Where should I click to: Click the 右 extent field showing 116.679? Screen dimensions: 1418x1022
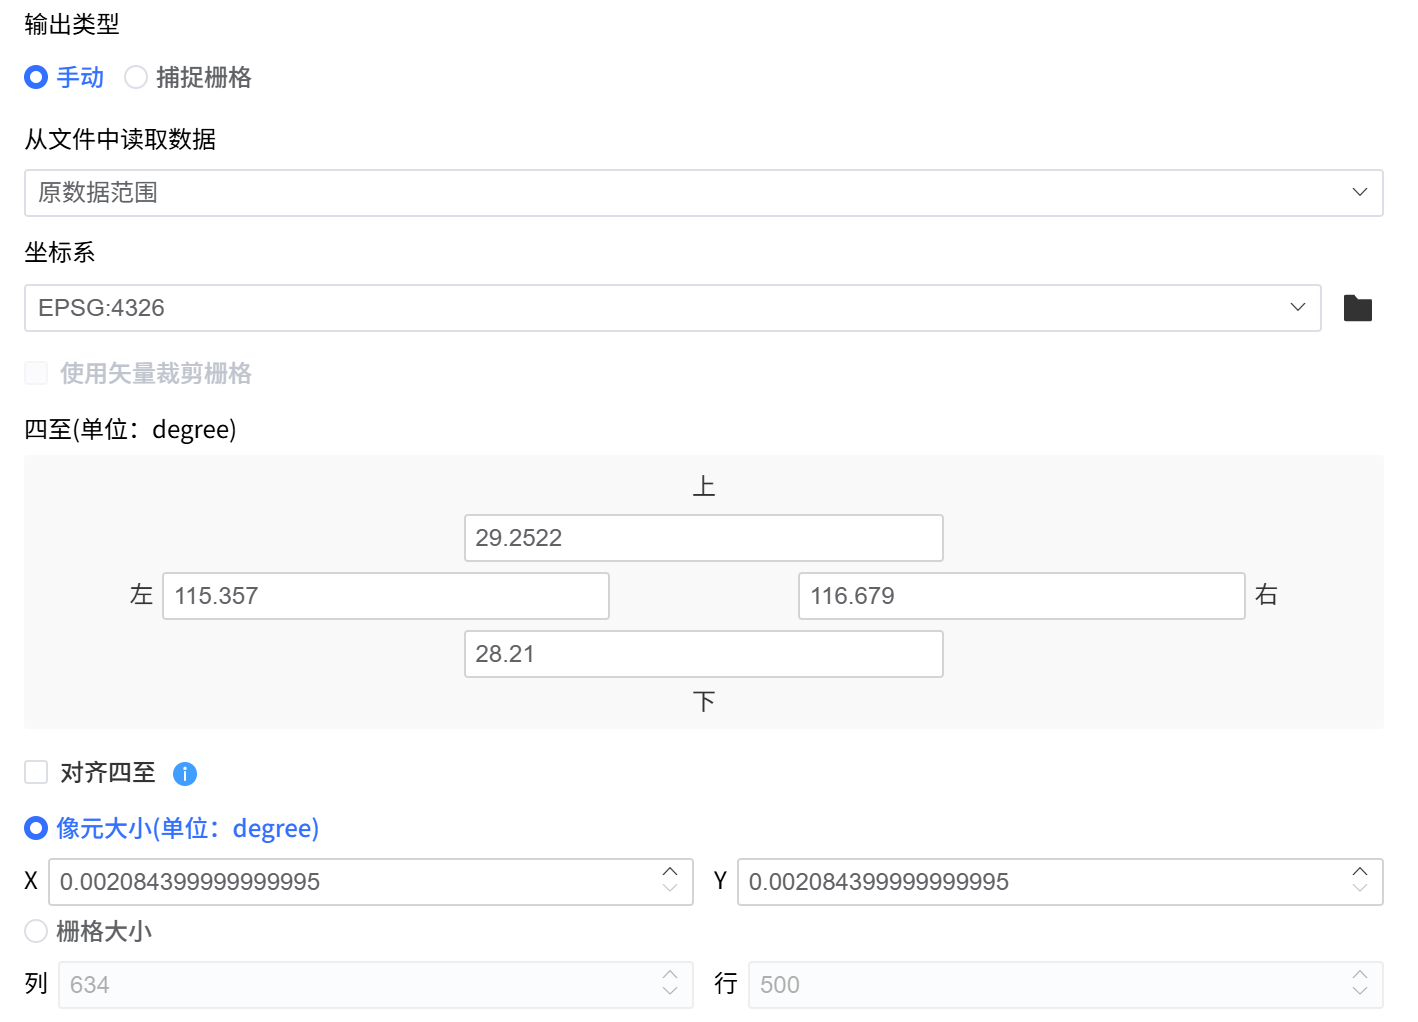point(1021,596)
